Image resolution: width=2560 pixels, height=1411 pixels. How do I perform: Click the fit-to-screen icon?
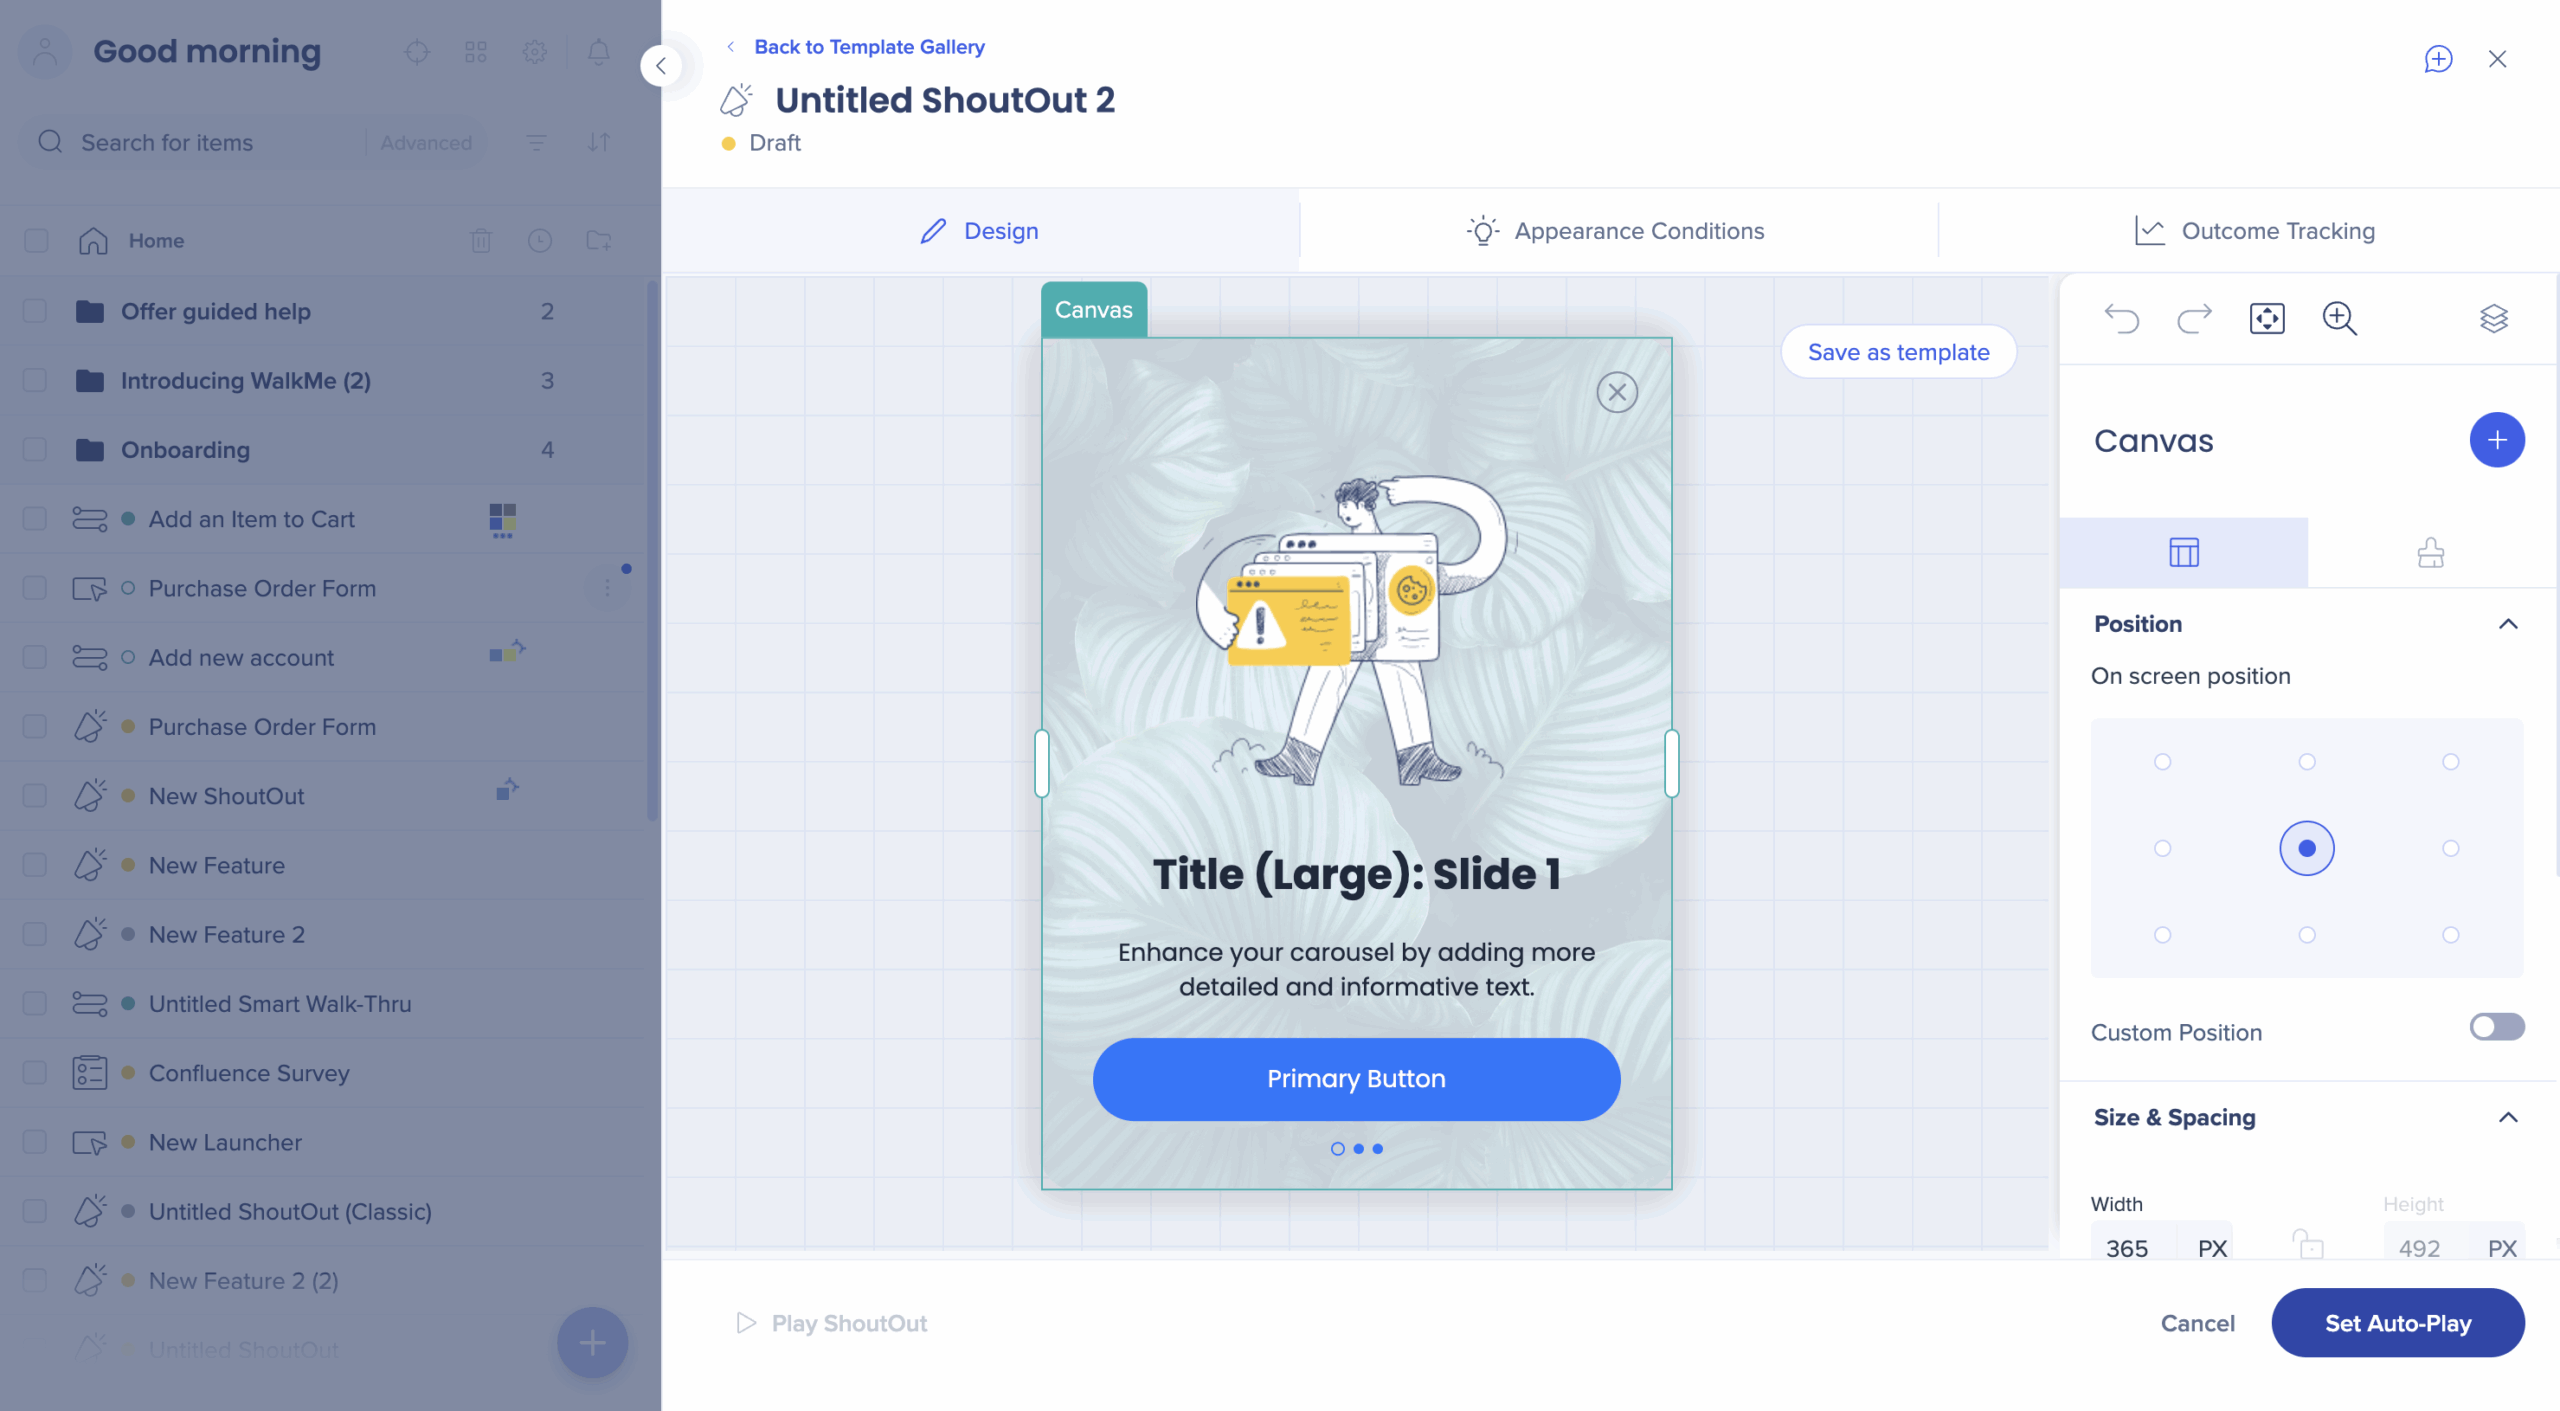tap(2267, 319)
